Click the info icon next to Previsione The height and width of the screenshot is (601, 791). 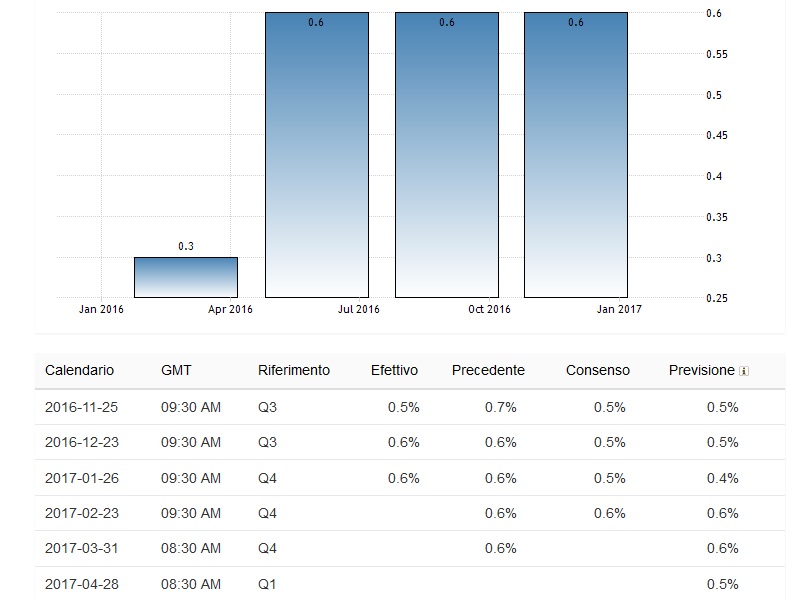click(x=744, y=371)
